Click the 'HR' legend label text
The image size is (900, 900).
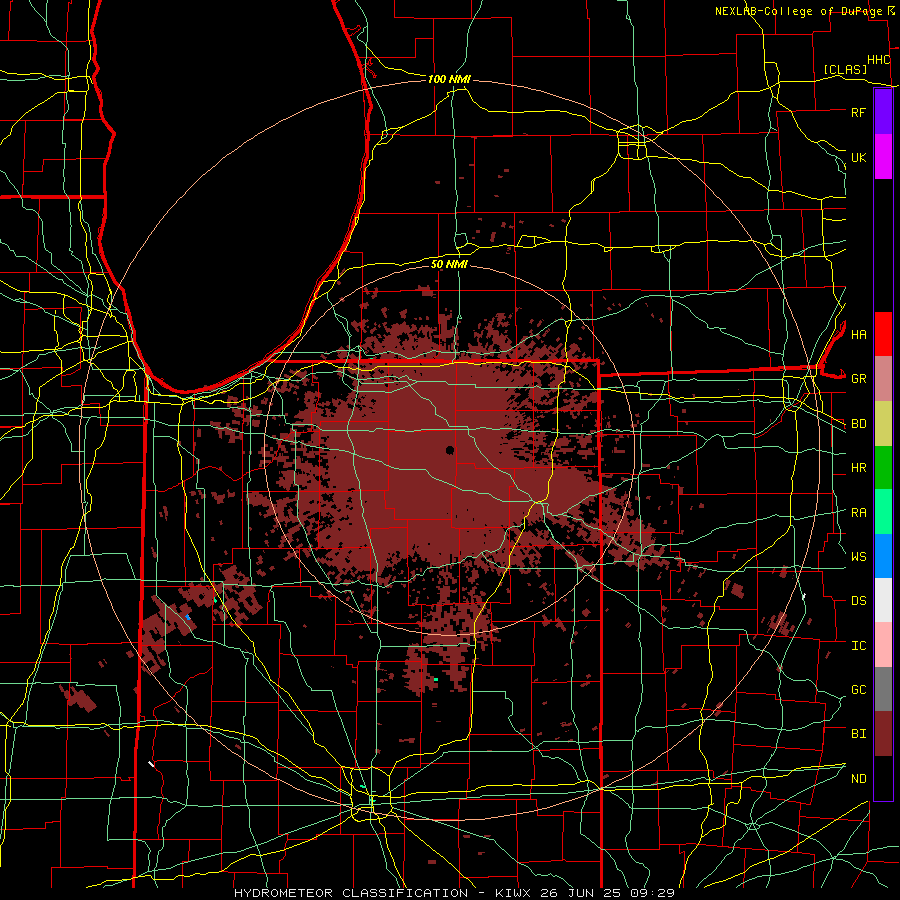coord(858,468)
